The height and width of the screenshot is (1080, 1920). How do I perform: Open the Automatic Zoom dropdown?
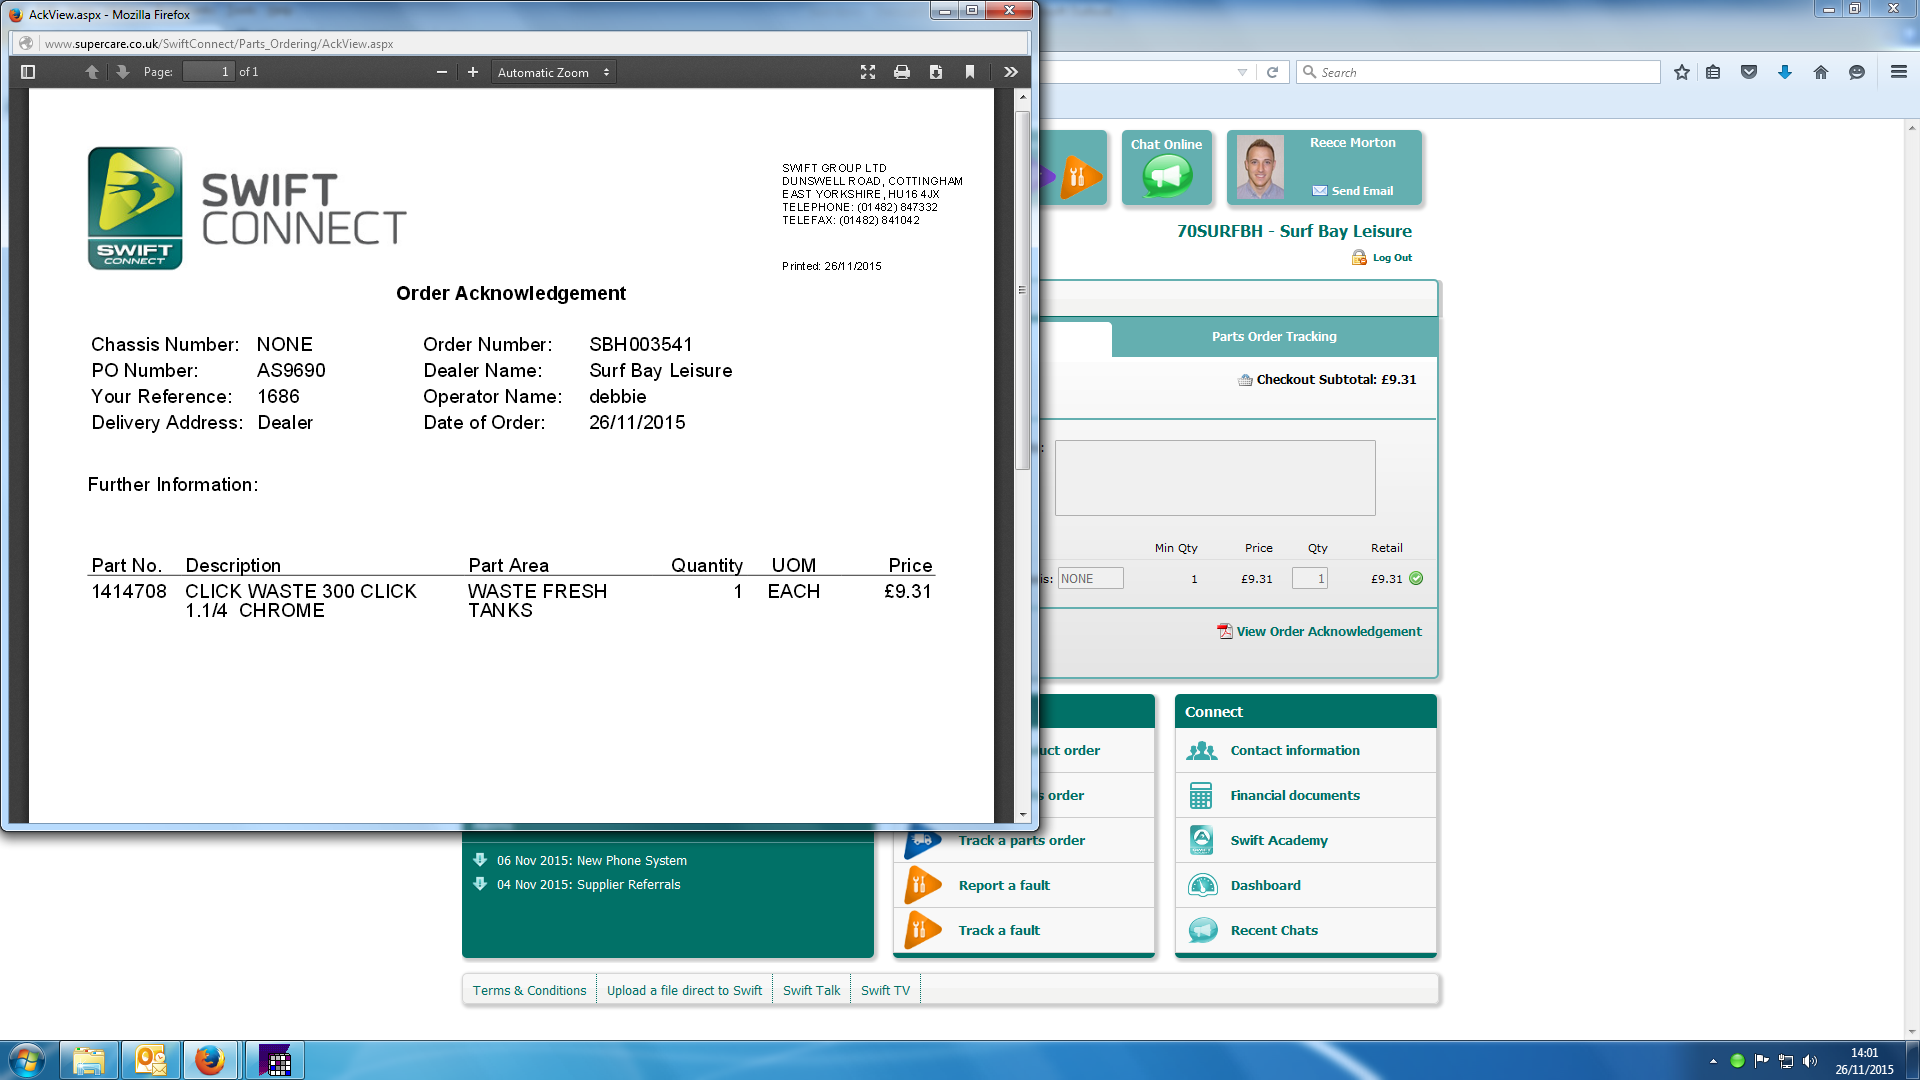pos(554,72)
